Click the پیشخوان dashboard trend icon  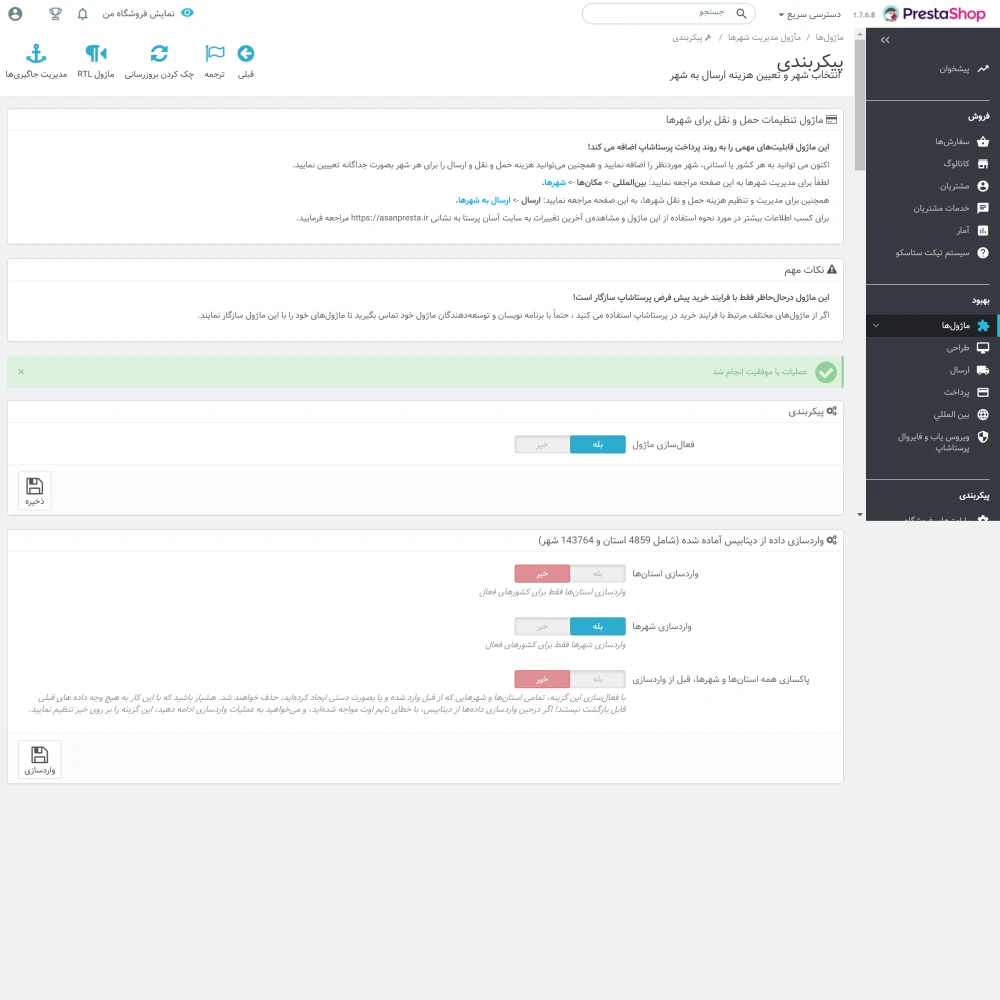click(983, 68)
